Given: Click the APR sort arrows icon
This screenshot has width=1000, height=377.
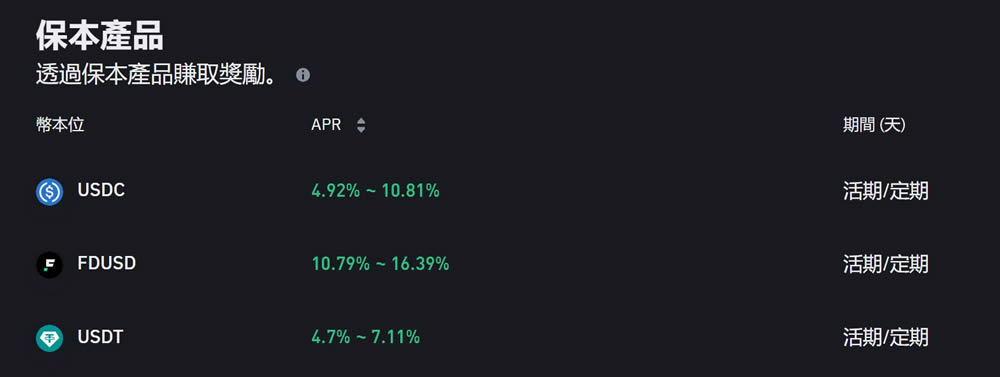Looking at the screenshot, I should pyautogui.click(x=361, y=125).
